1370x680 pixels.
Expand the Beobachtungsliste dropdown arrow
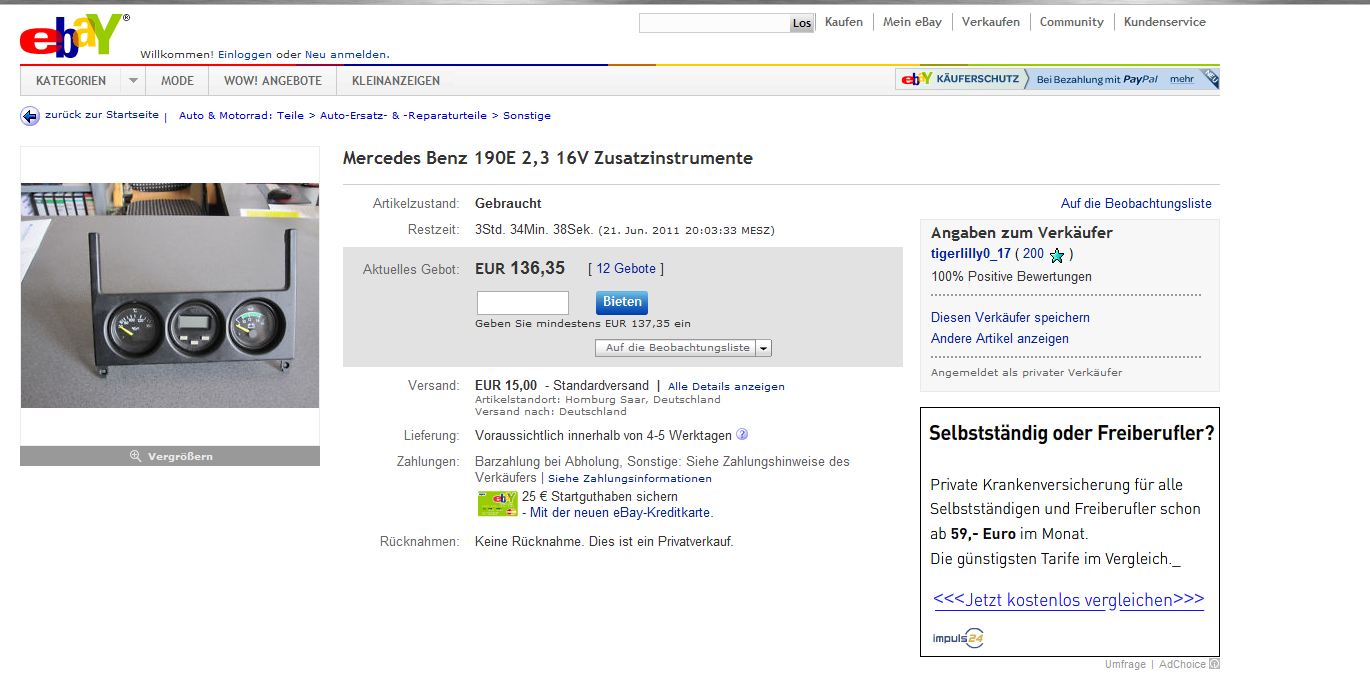click(x=764, y=348)
